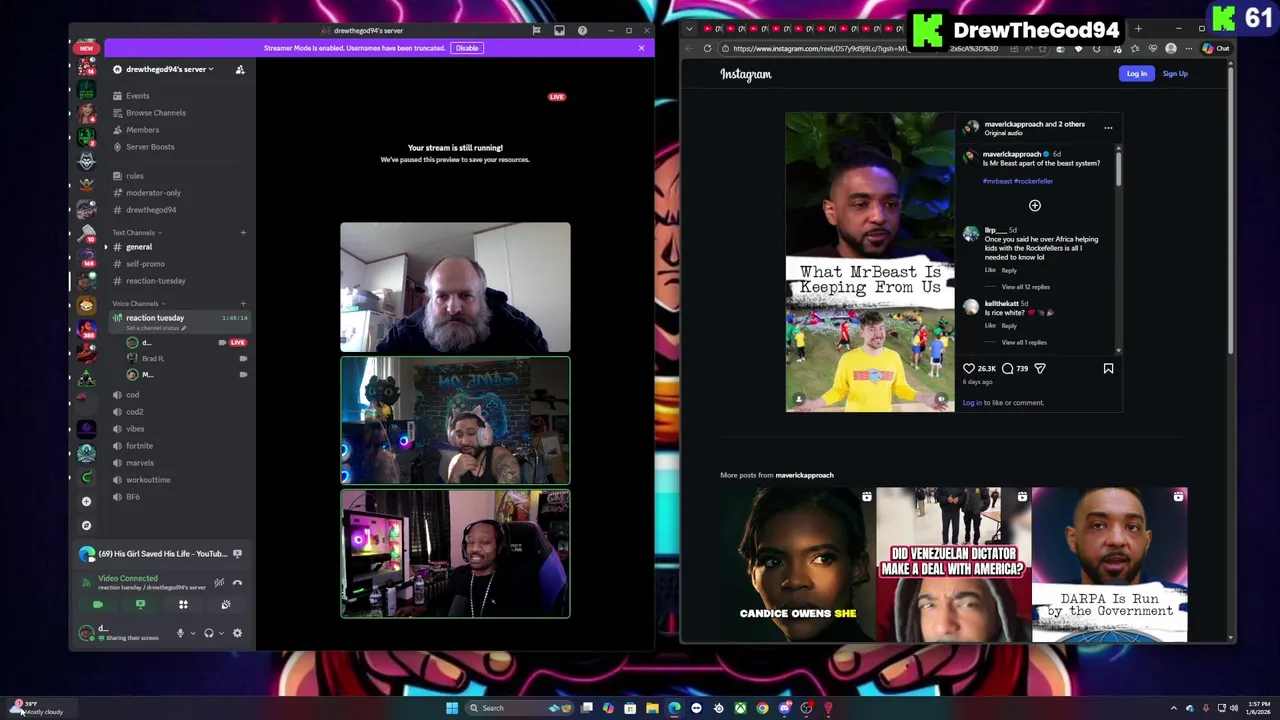Click the like heart icon on Instagram reel

(968, 368)
